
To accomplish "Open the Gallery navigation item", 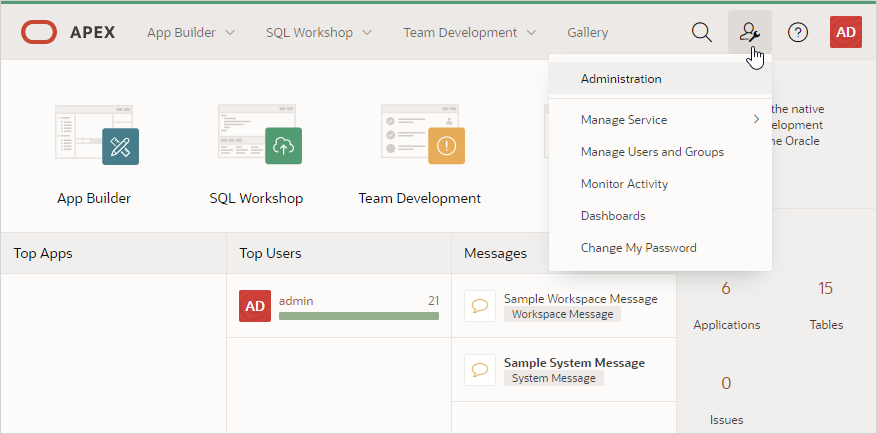I will pos(587,32).
